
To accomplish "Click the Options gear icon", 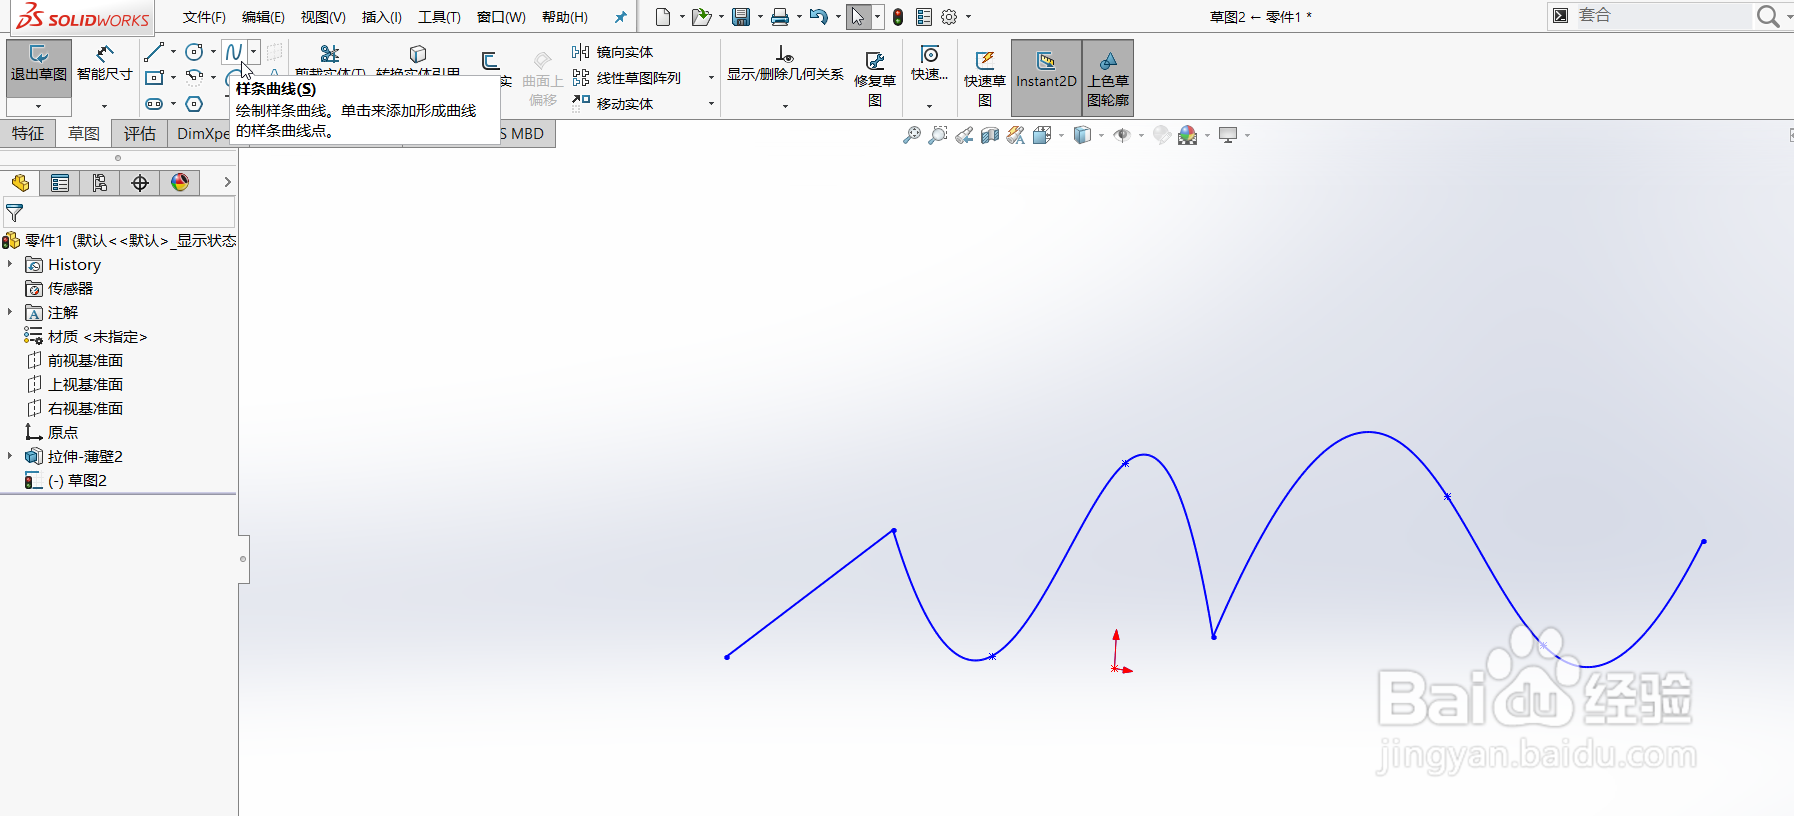I will [949, 17].
